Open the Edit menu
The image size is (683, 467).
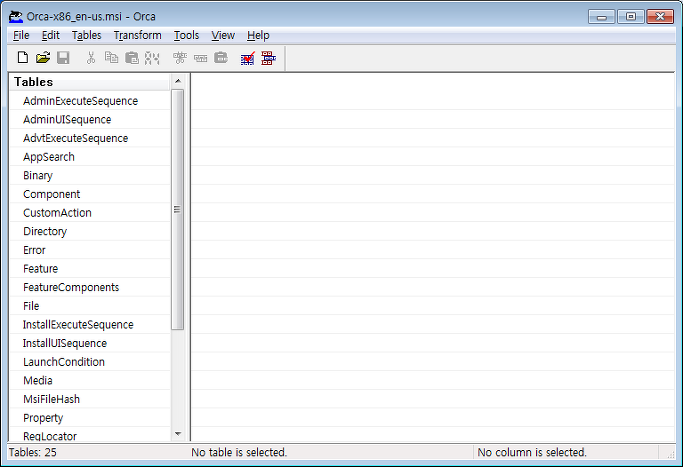51,35
